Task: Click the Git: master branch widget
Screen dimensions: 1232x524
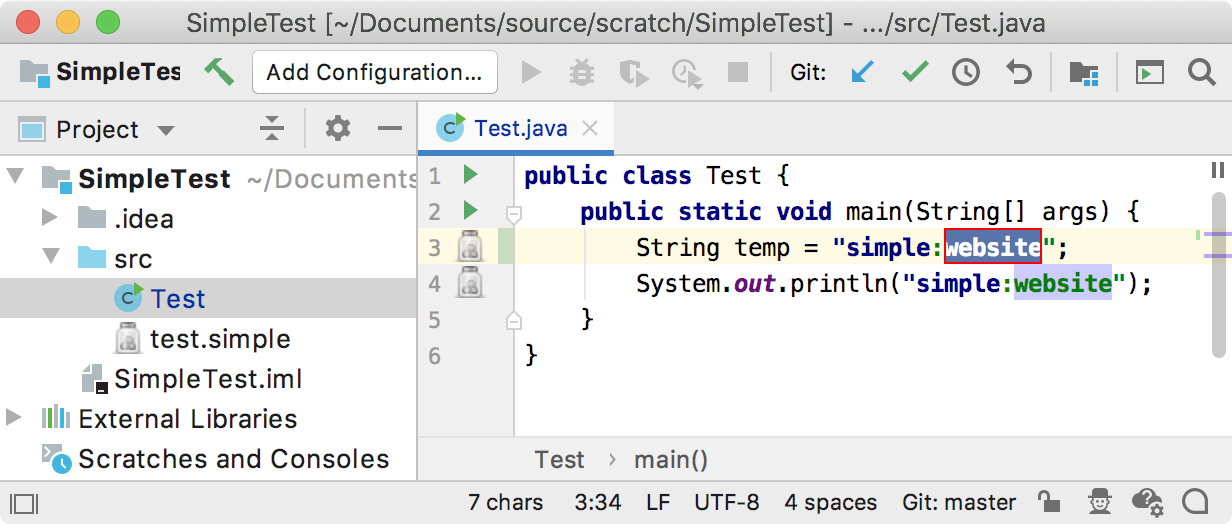Action: pyautogui.click(x=958, y=502)
